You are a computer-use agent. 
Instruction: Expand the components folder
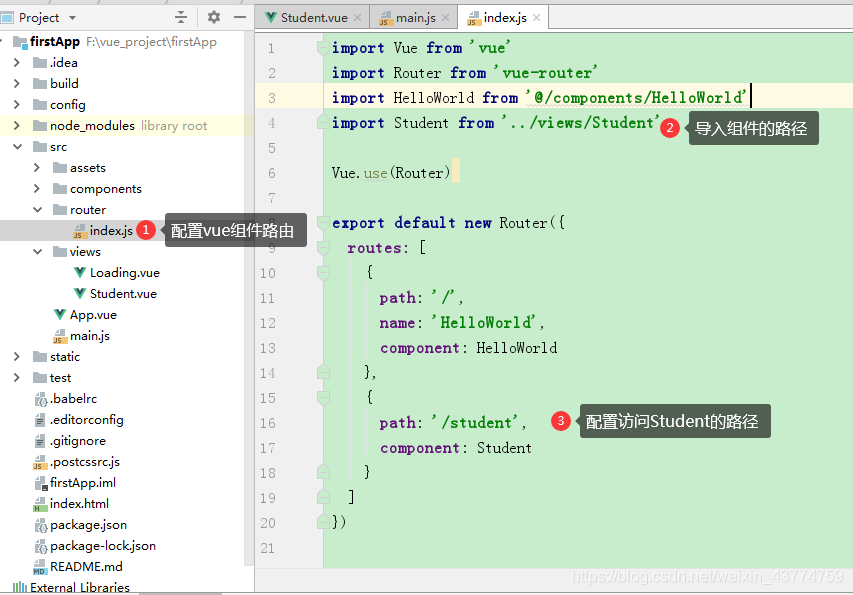(37, 189)
